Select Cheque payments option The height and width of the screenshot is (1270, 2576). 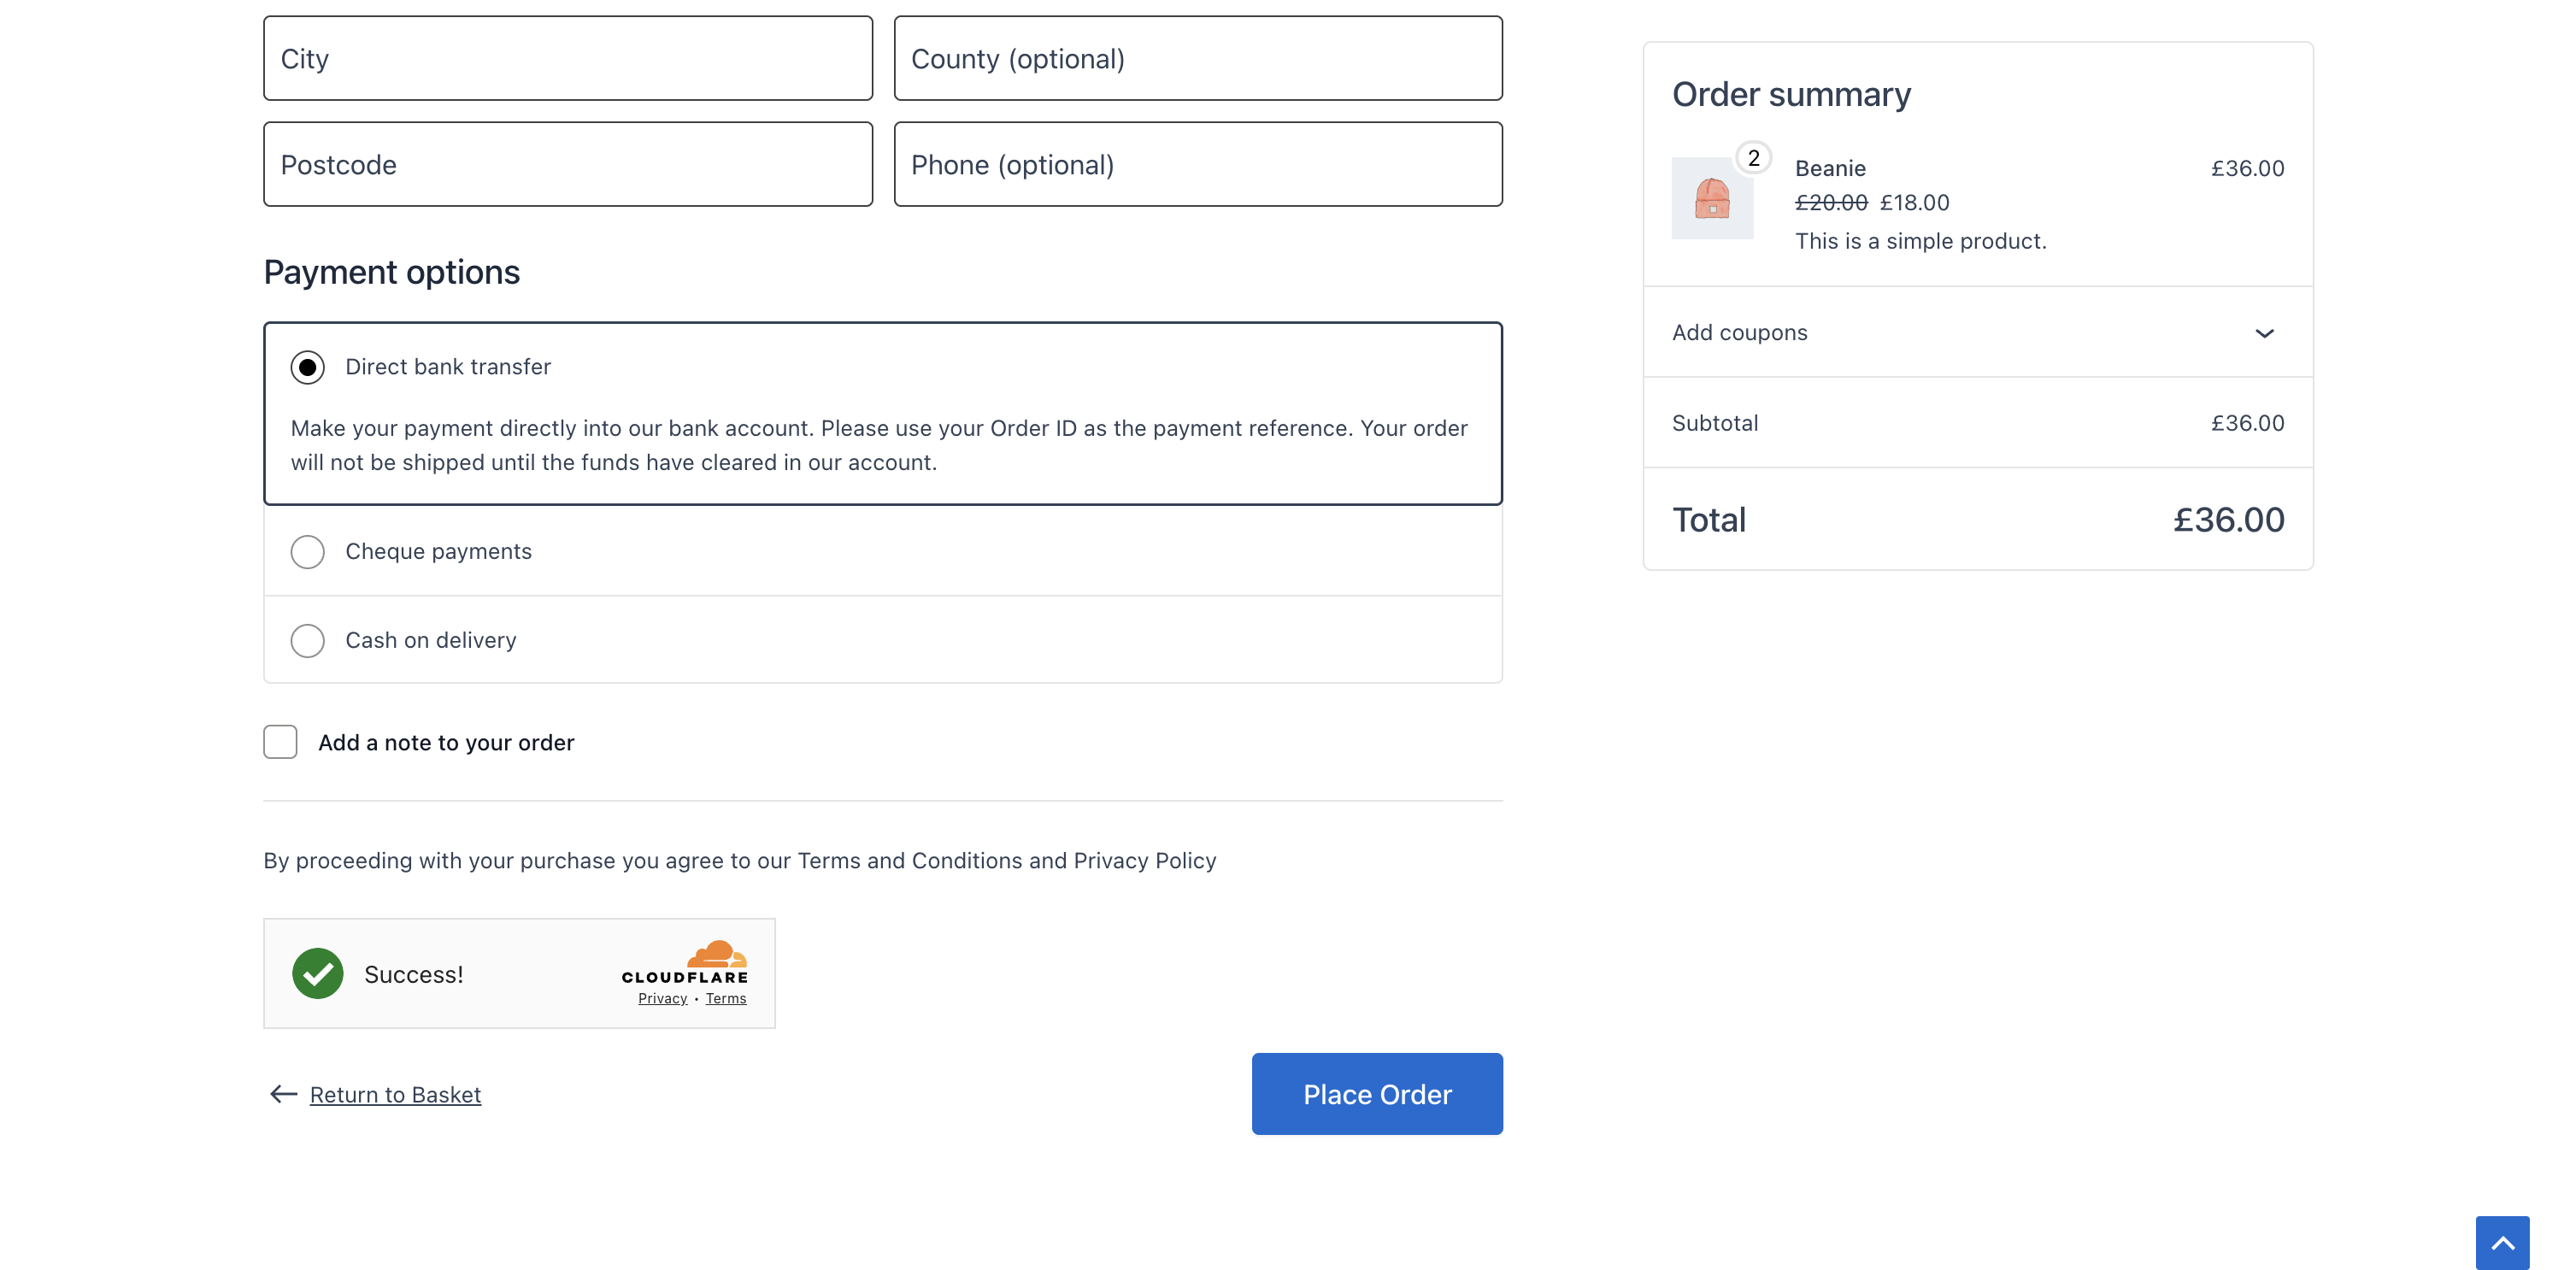pos(307,551)
